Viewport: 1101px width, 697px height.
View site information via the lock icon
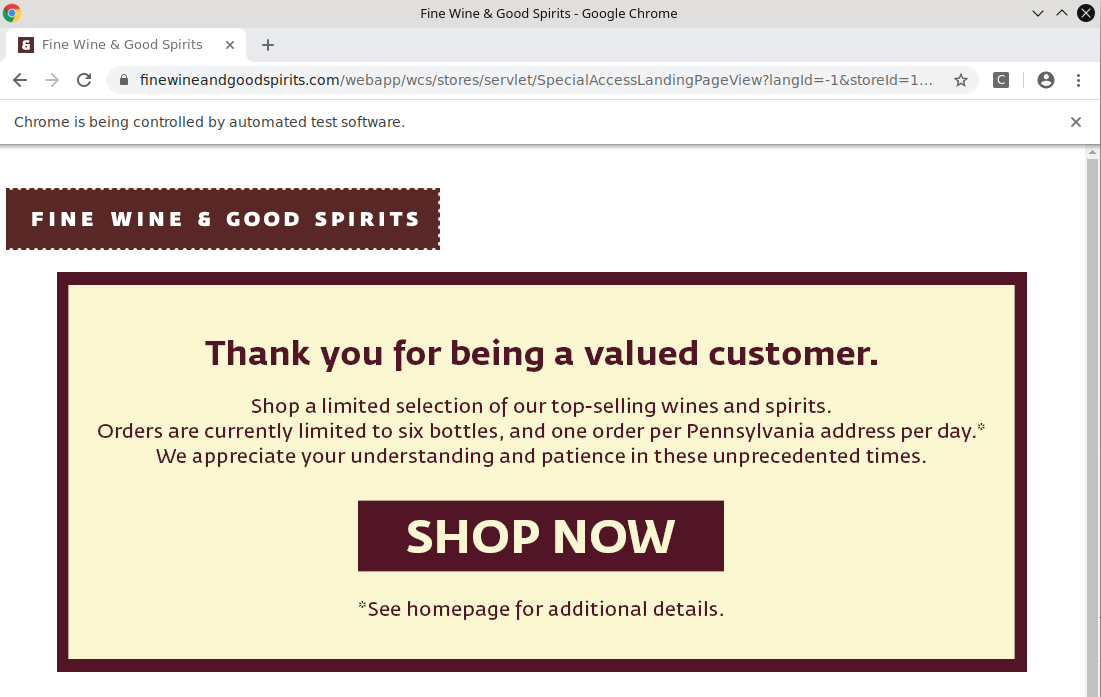click(124, 80)
